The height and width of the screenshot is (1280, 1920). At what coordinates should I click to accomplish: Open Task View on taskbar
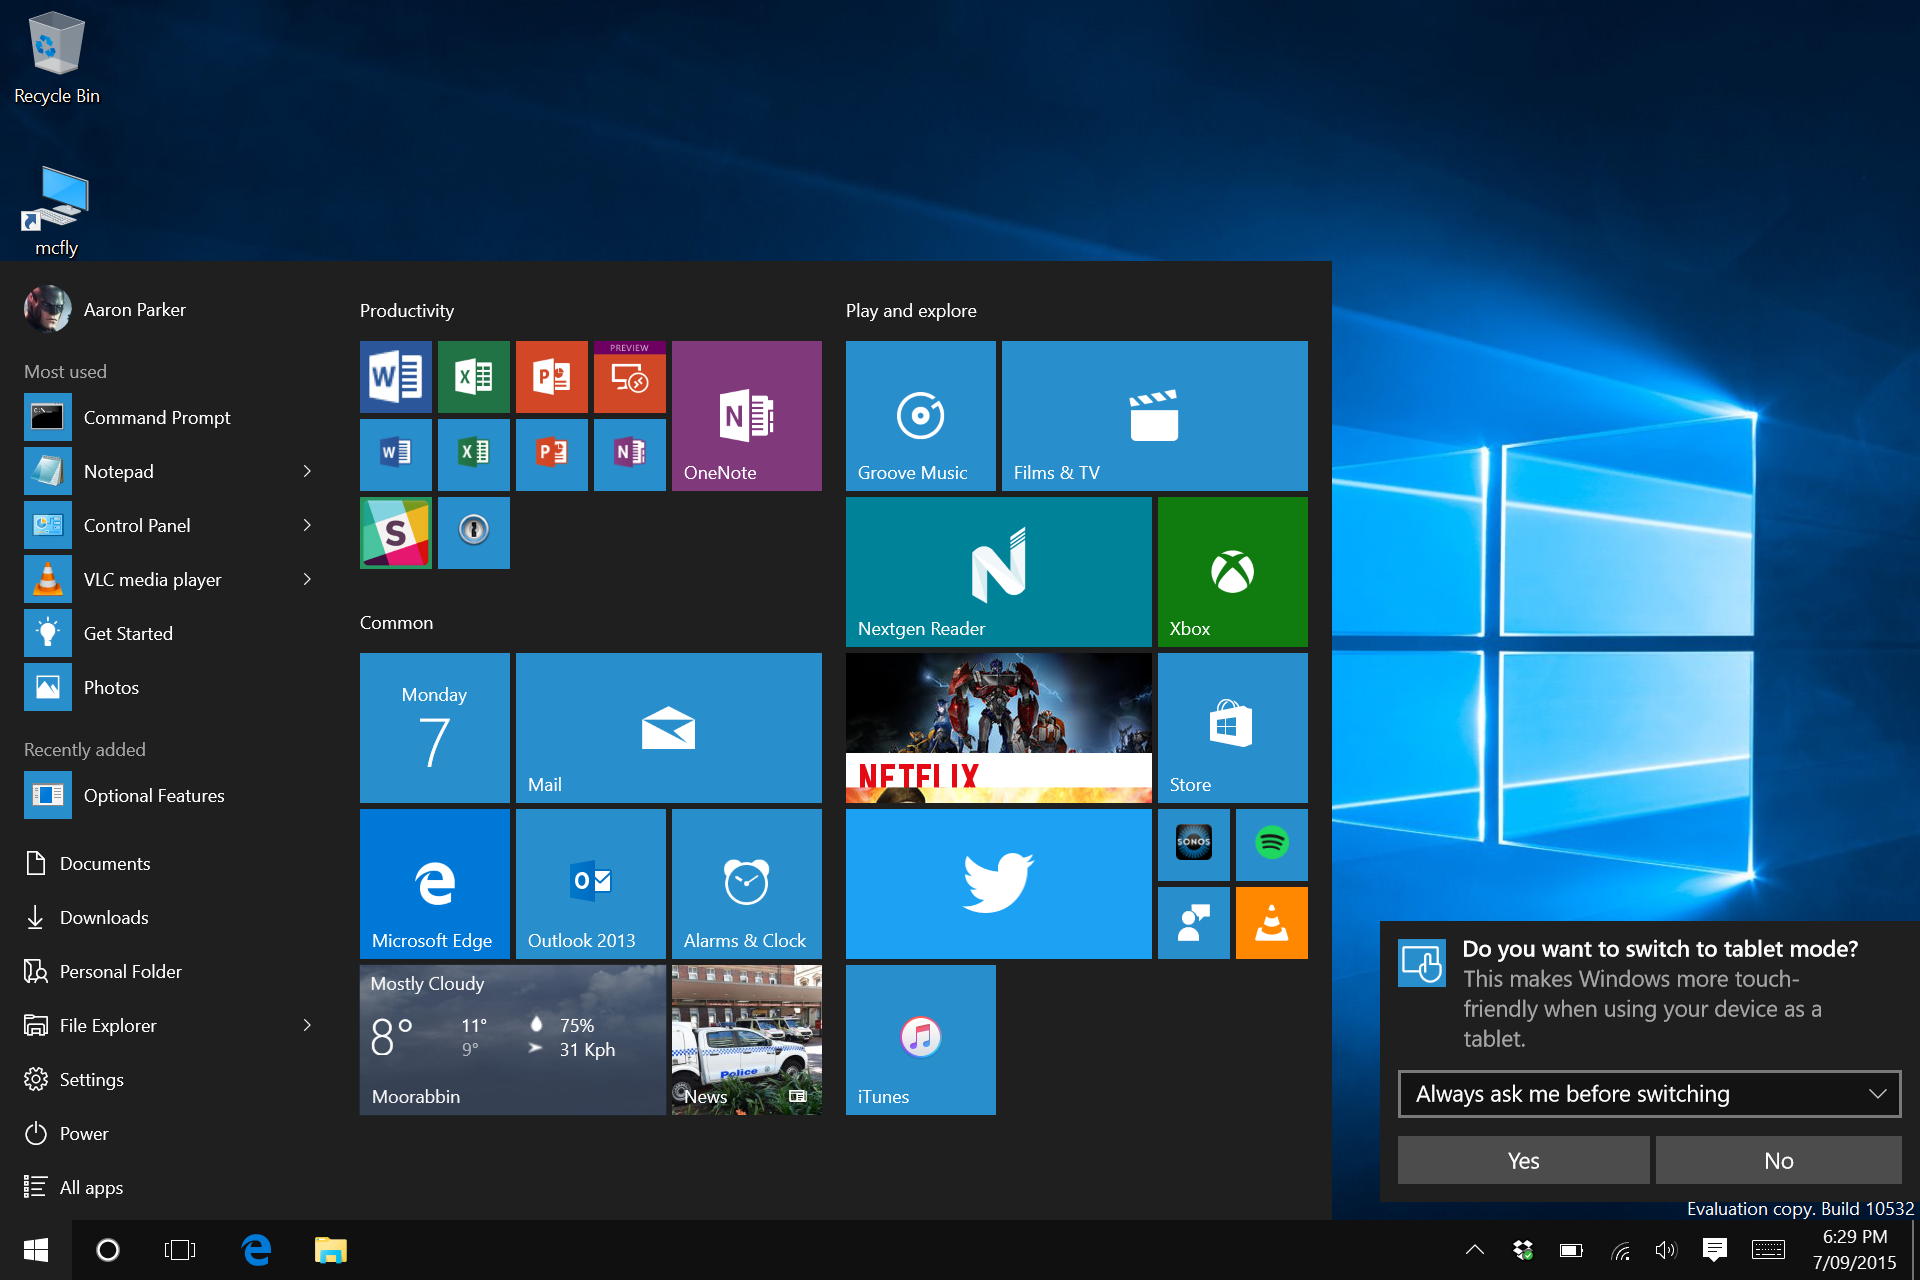[180, 1250]
